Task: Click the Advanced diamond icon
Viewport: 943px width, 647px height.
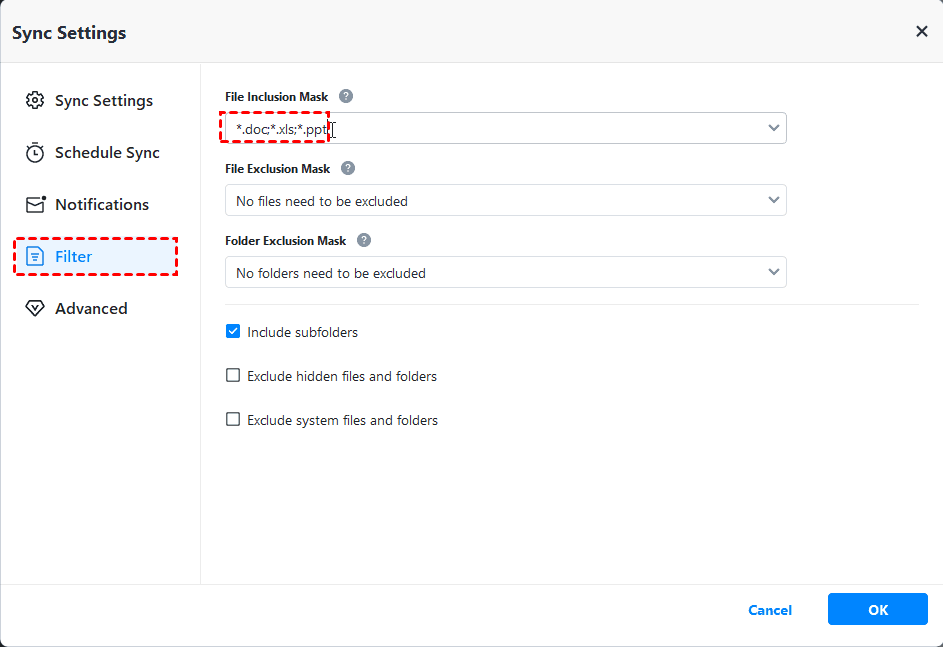Action: pos(35,309)
